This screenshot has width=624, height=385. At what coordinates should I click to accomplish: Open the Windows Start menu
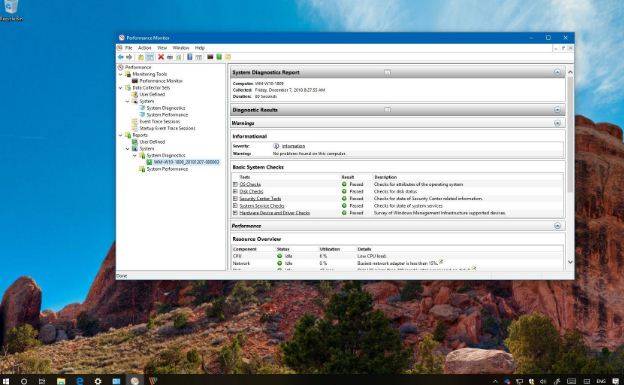(6, 381)
